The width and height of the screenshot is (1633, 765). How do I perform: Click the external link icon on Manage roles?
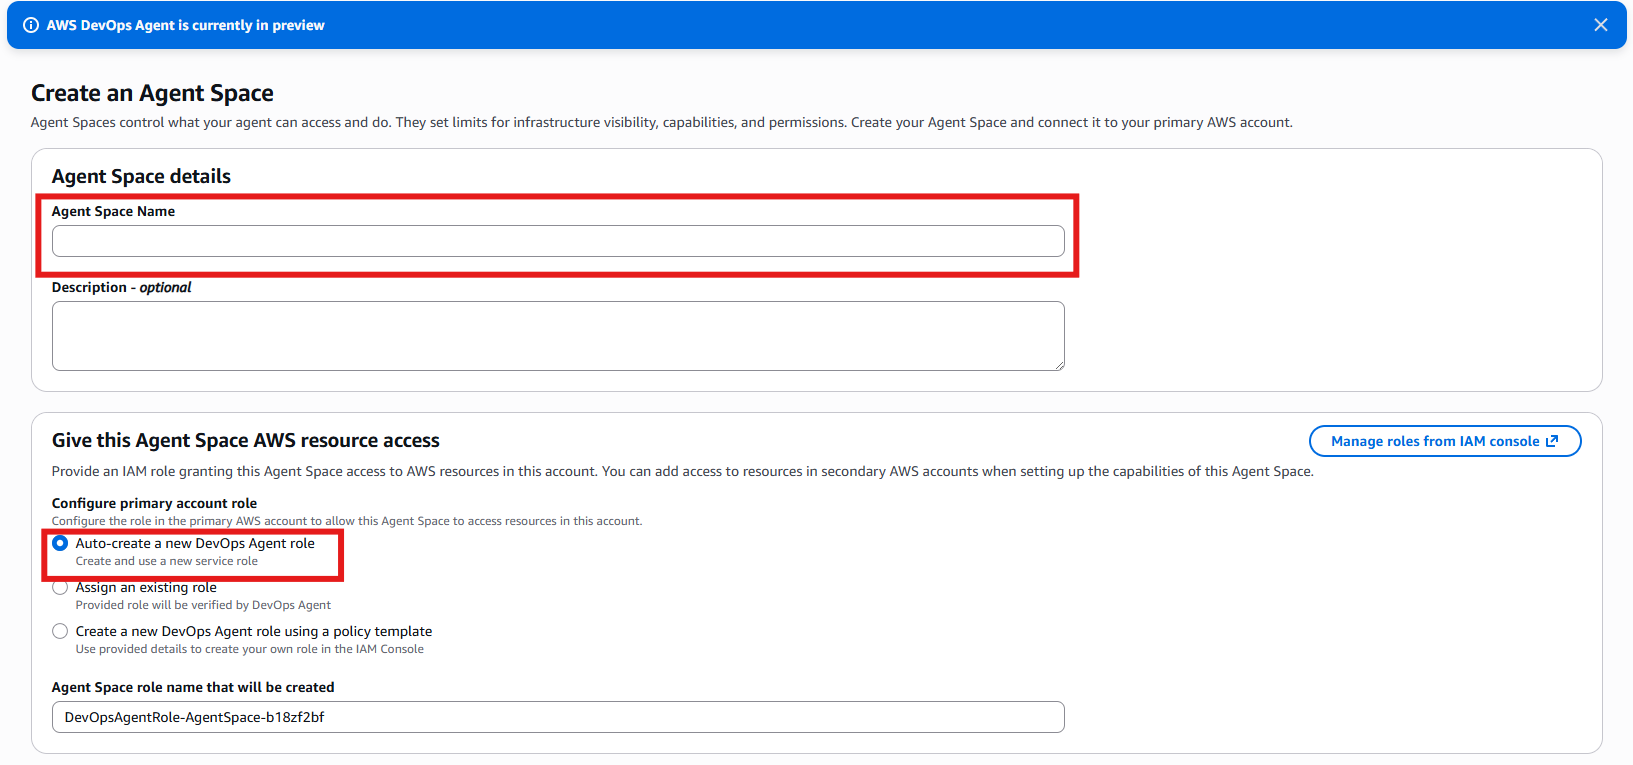click(1551, 441)
